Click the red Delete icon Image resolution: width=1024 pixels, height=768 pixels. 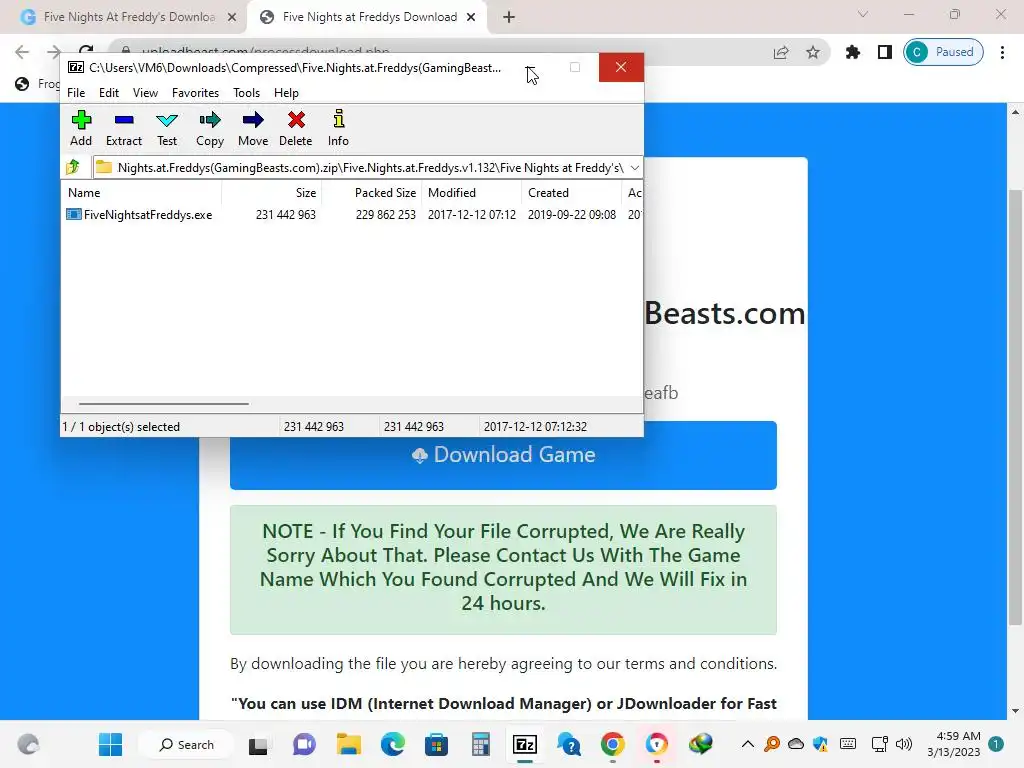click(296, 128)
